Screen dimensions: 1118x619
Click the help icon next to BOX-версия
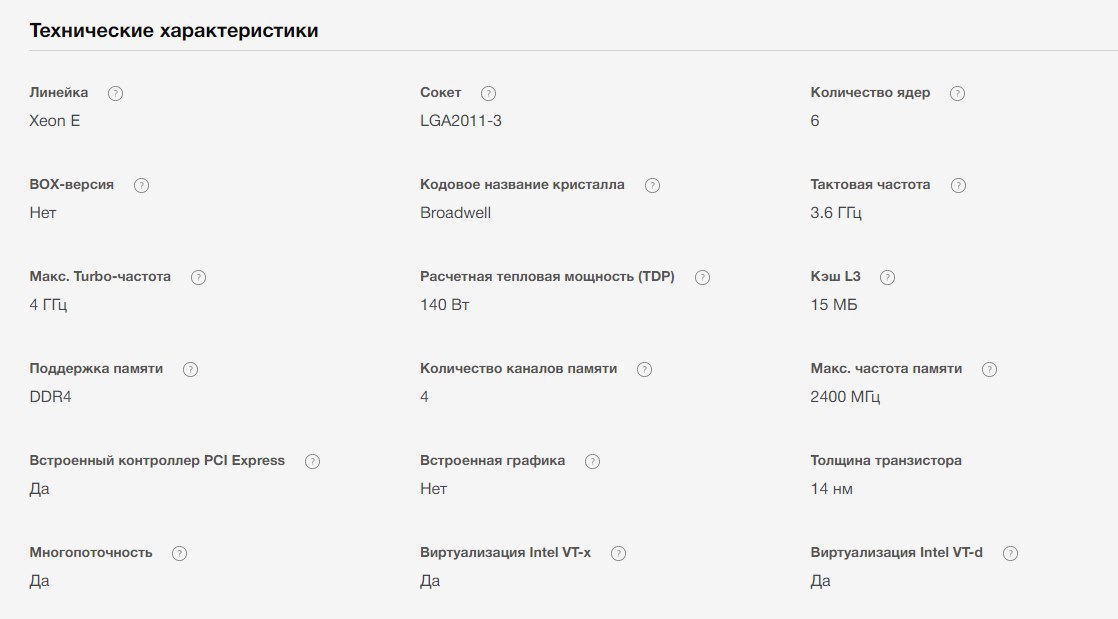(x=141, y=185)
